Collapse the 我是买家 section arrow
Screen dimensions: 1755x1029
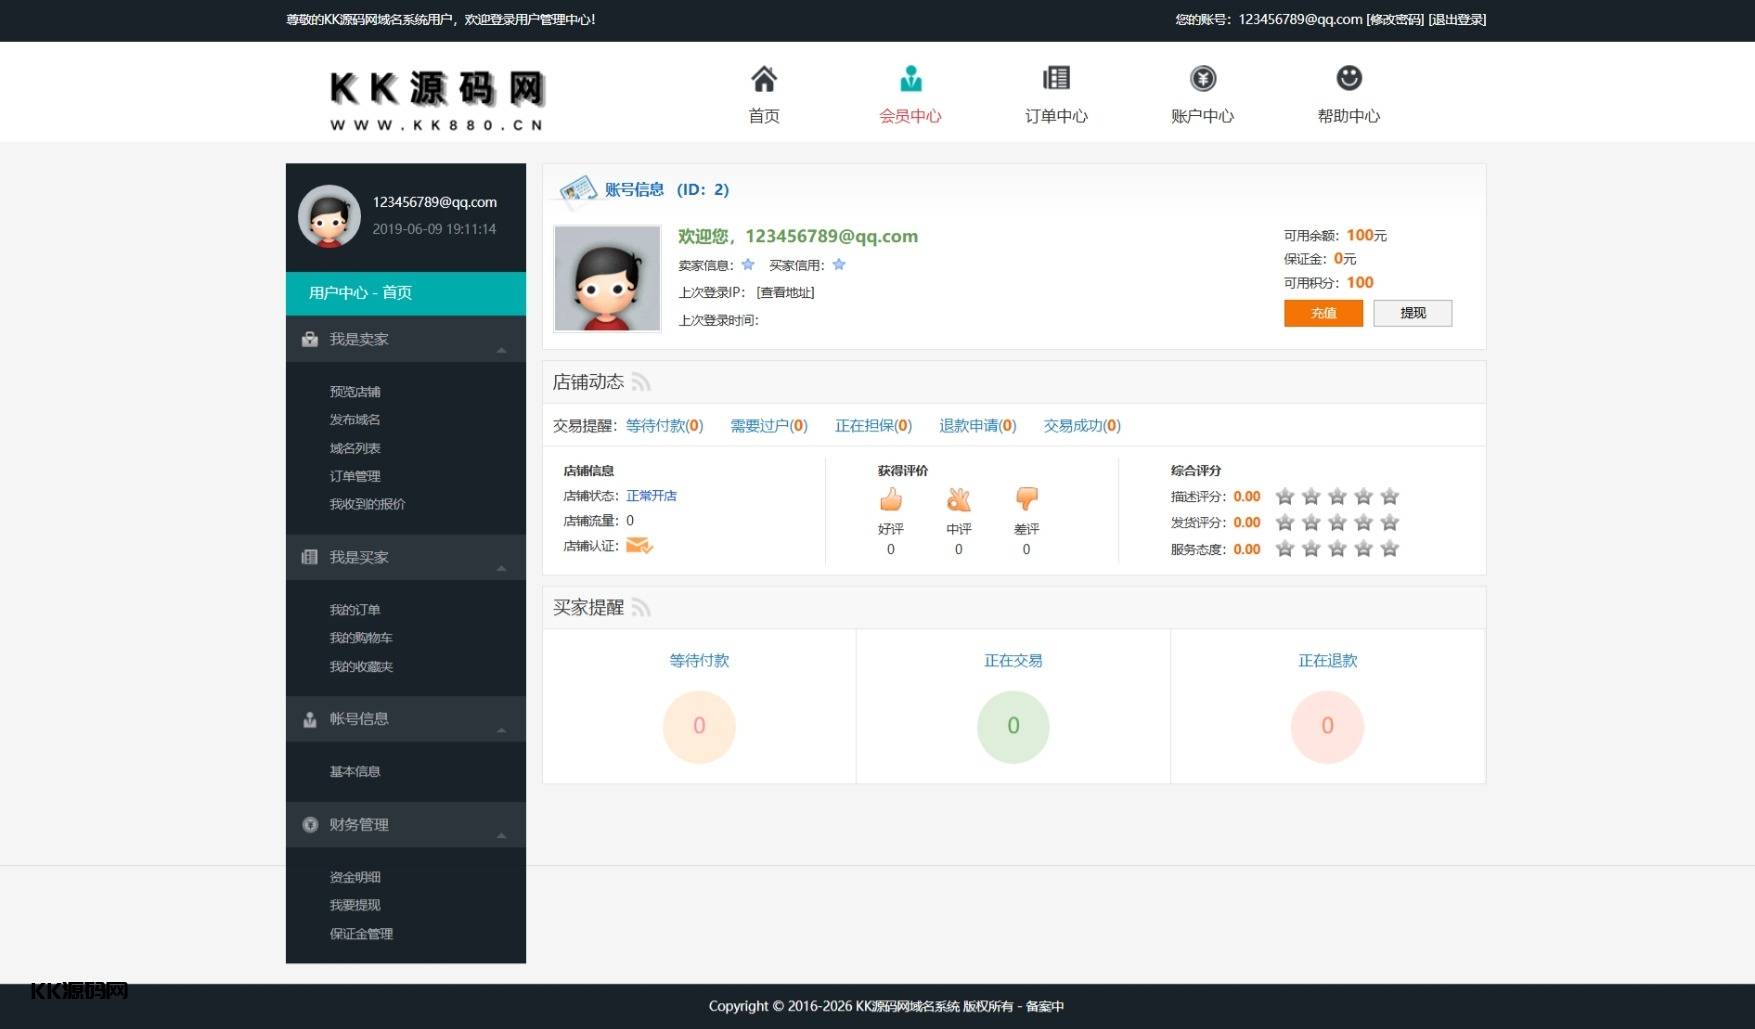(502, 569)
